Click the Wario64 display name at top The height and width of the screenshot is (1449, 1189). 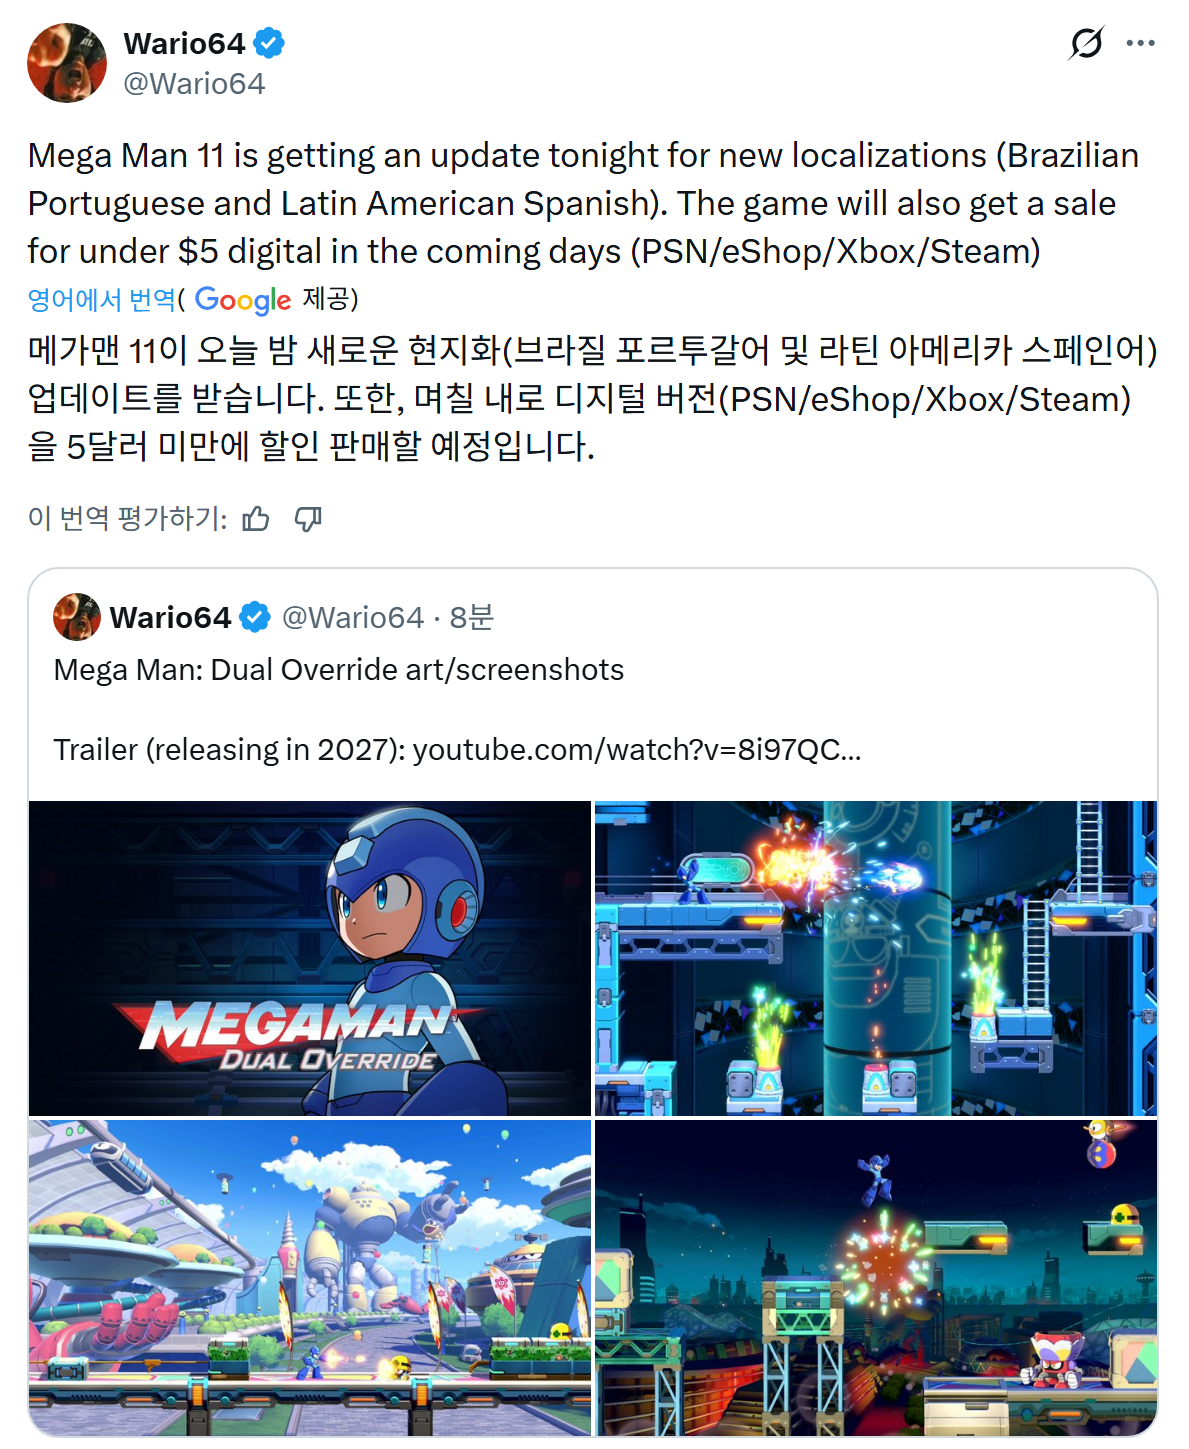click(x=184, y=43)
